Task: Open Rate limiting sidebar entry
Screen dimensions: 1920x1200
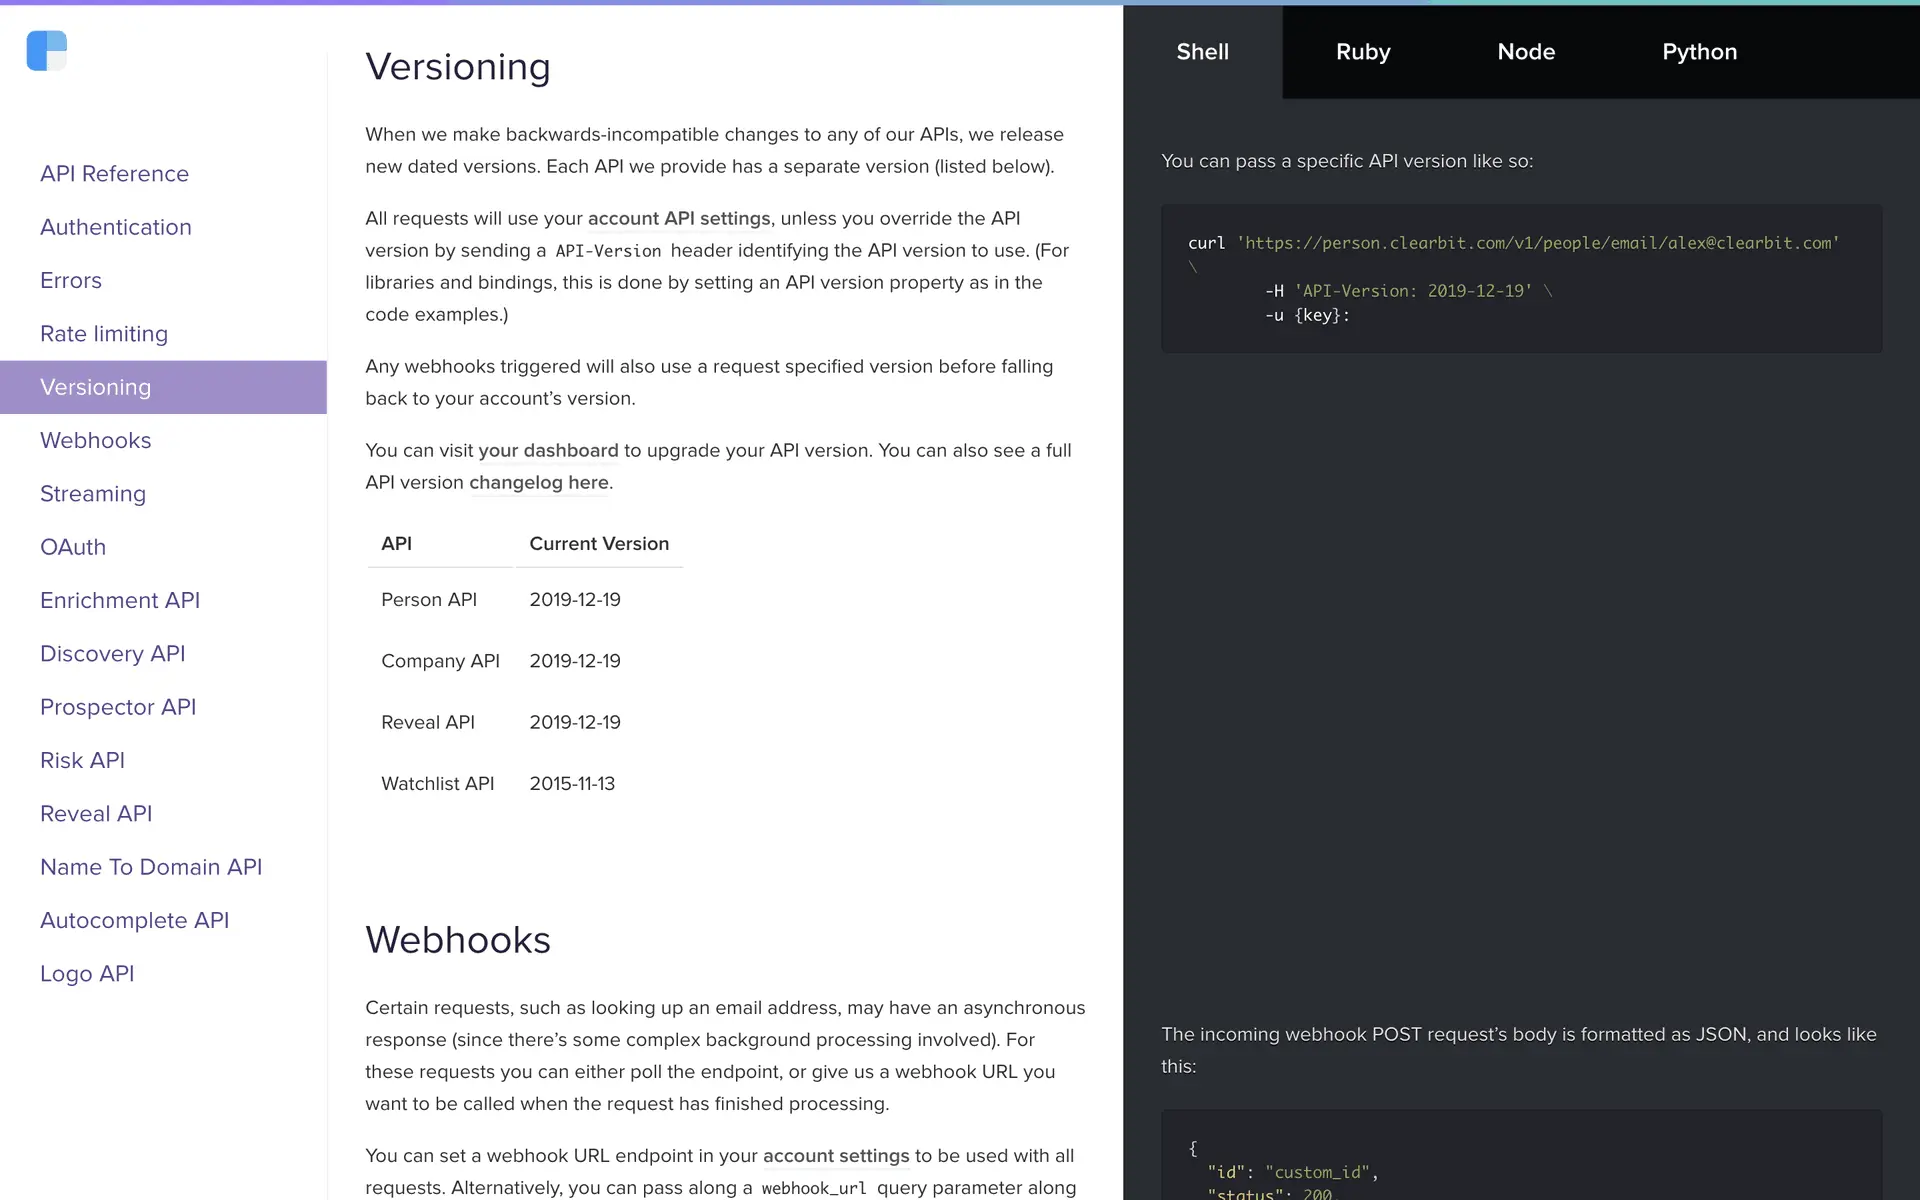Action: [x=104, y=334]
